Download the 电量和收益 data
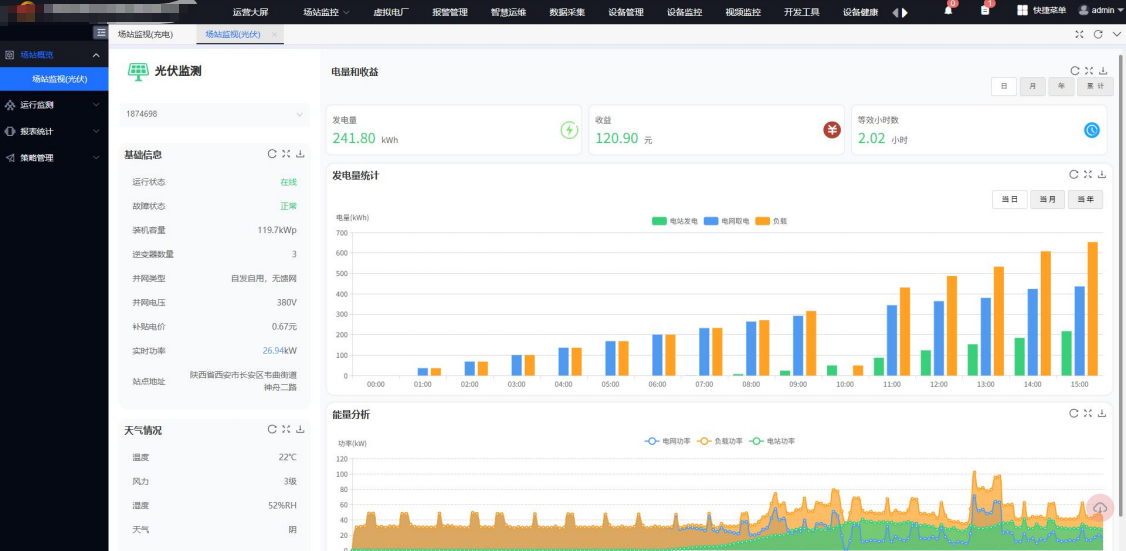Image resolution: width=1126 pixels, height=551 pixels. point(1103,70)
